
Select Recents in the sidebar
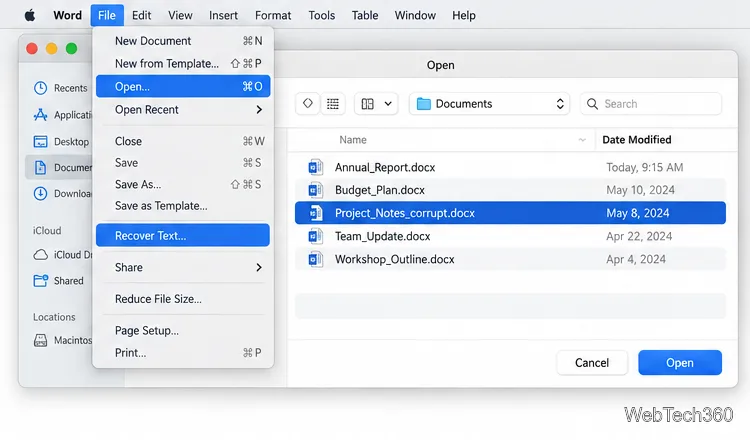point(60,88)
